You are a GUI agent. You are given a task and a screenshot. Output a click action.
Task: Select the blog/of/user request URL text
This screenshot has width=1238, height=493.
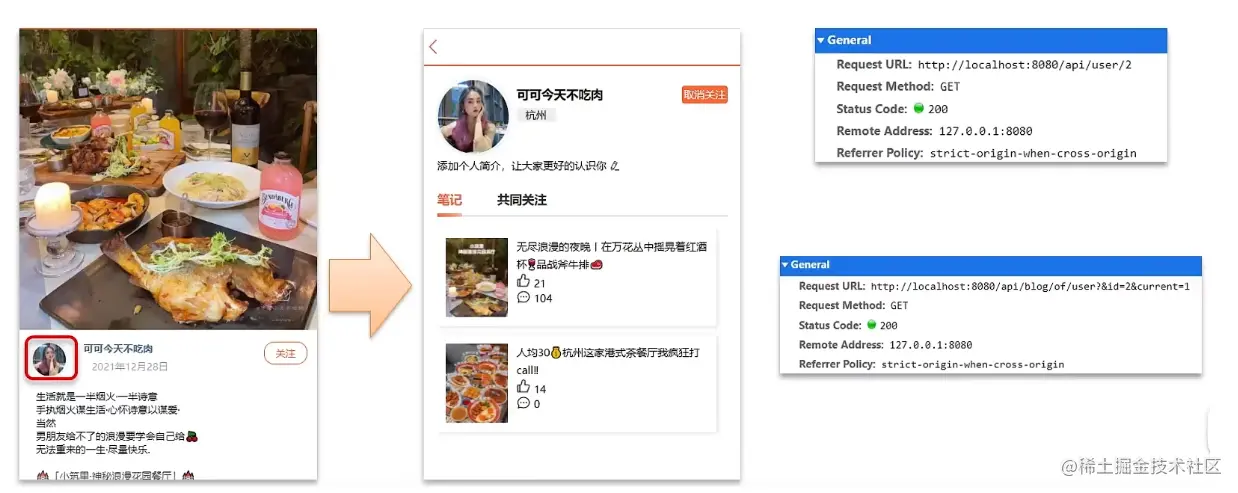(1029, 286)
